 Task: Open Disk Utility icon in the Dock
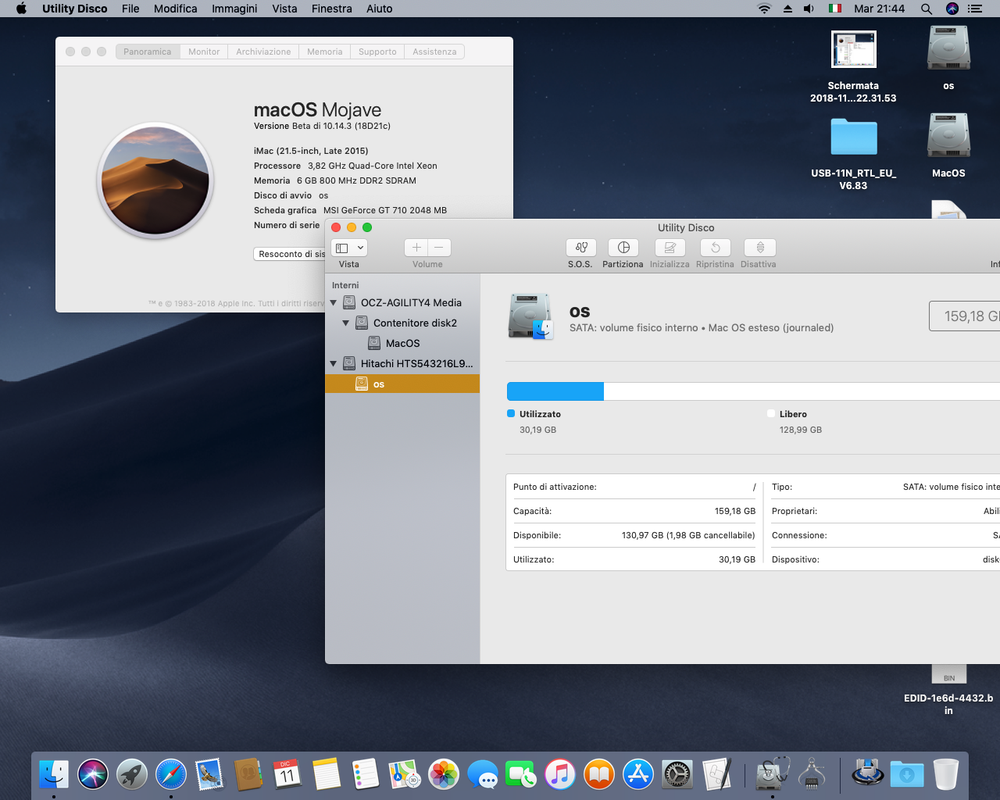click(772, 774)
